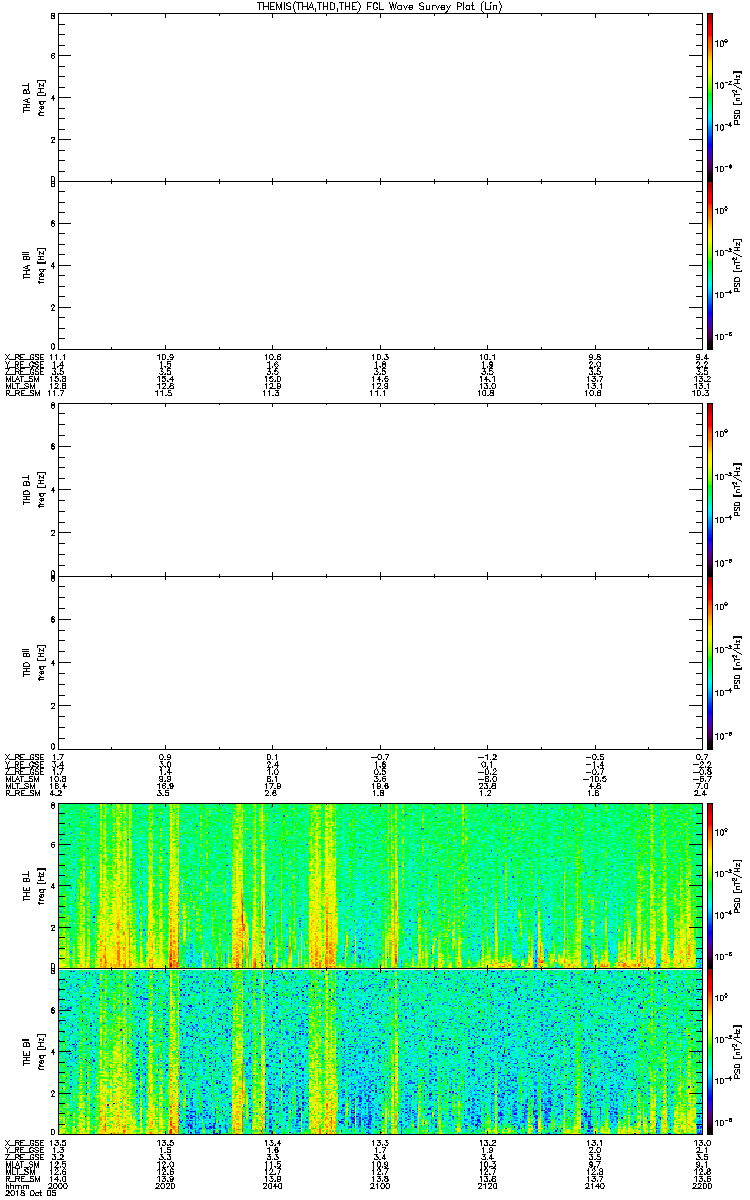Screen dimensions: 750x1200
Task: Click the THE B∥ spectrogram panel
Action: click(x=379, y=1050)
